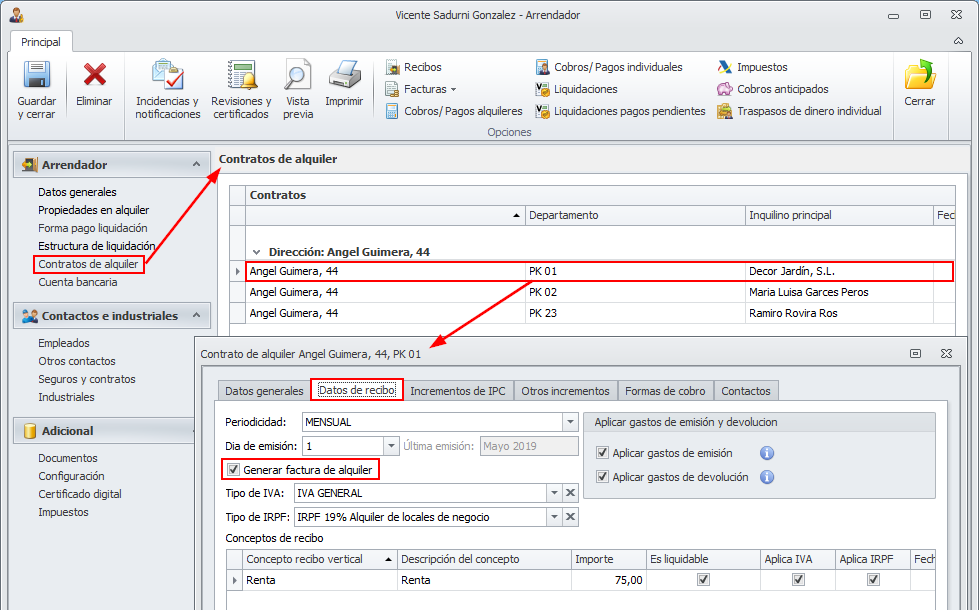Open Traspasos de dinero individual
Viewport: 979px width, 610px height.
pyautogui.click(x=799, y=111)
